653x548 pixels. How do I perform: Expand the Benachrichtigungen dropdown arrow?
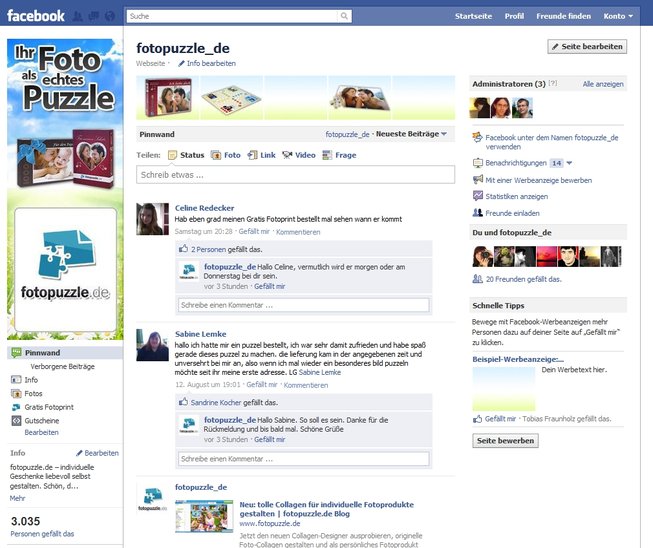pos(569,163)
